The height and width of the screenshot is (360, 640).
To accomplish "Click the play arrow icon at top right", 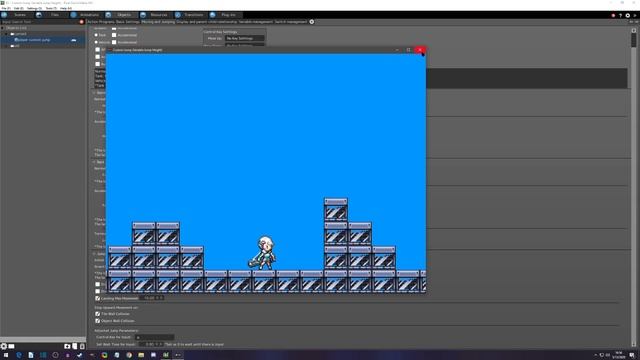I will coord(635,15).
